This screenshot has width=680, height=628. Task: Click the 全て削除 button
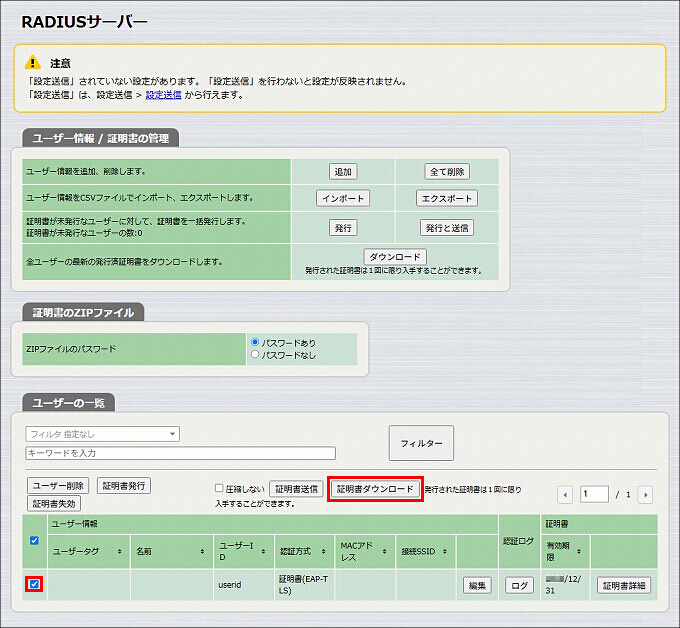click(447, 172)
